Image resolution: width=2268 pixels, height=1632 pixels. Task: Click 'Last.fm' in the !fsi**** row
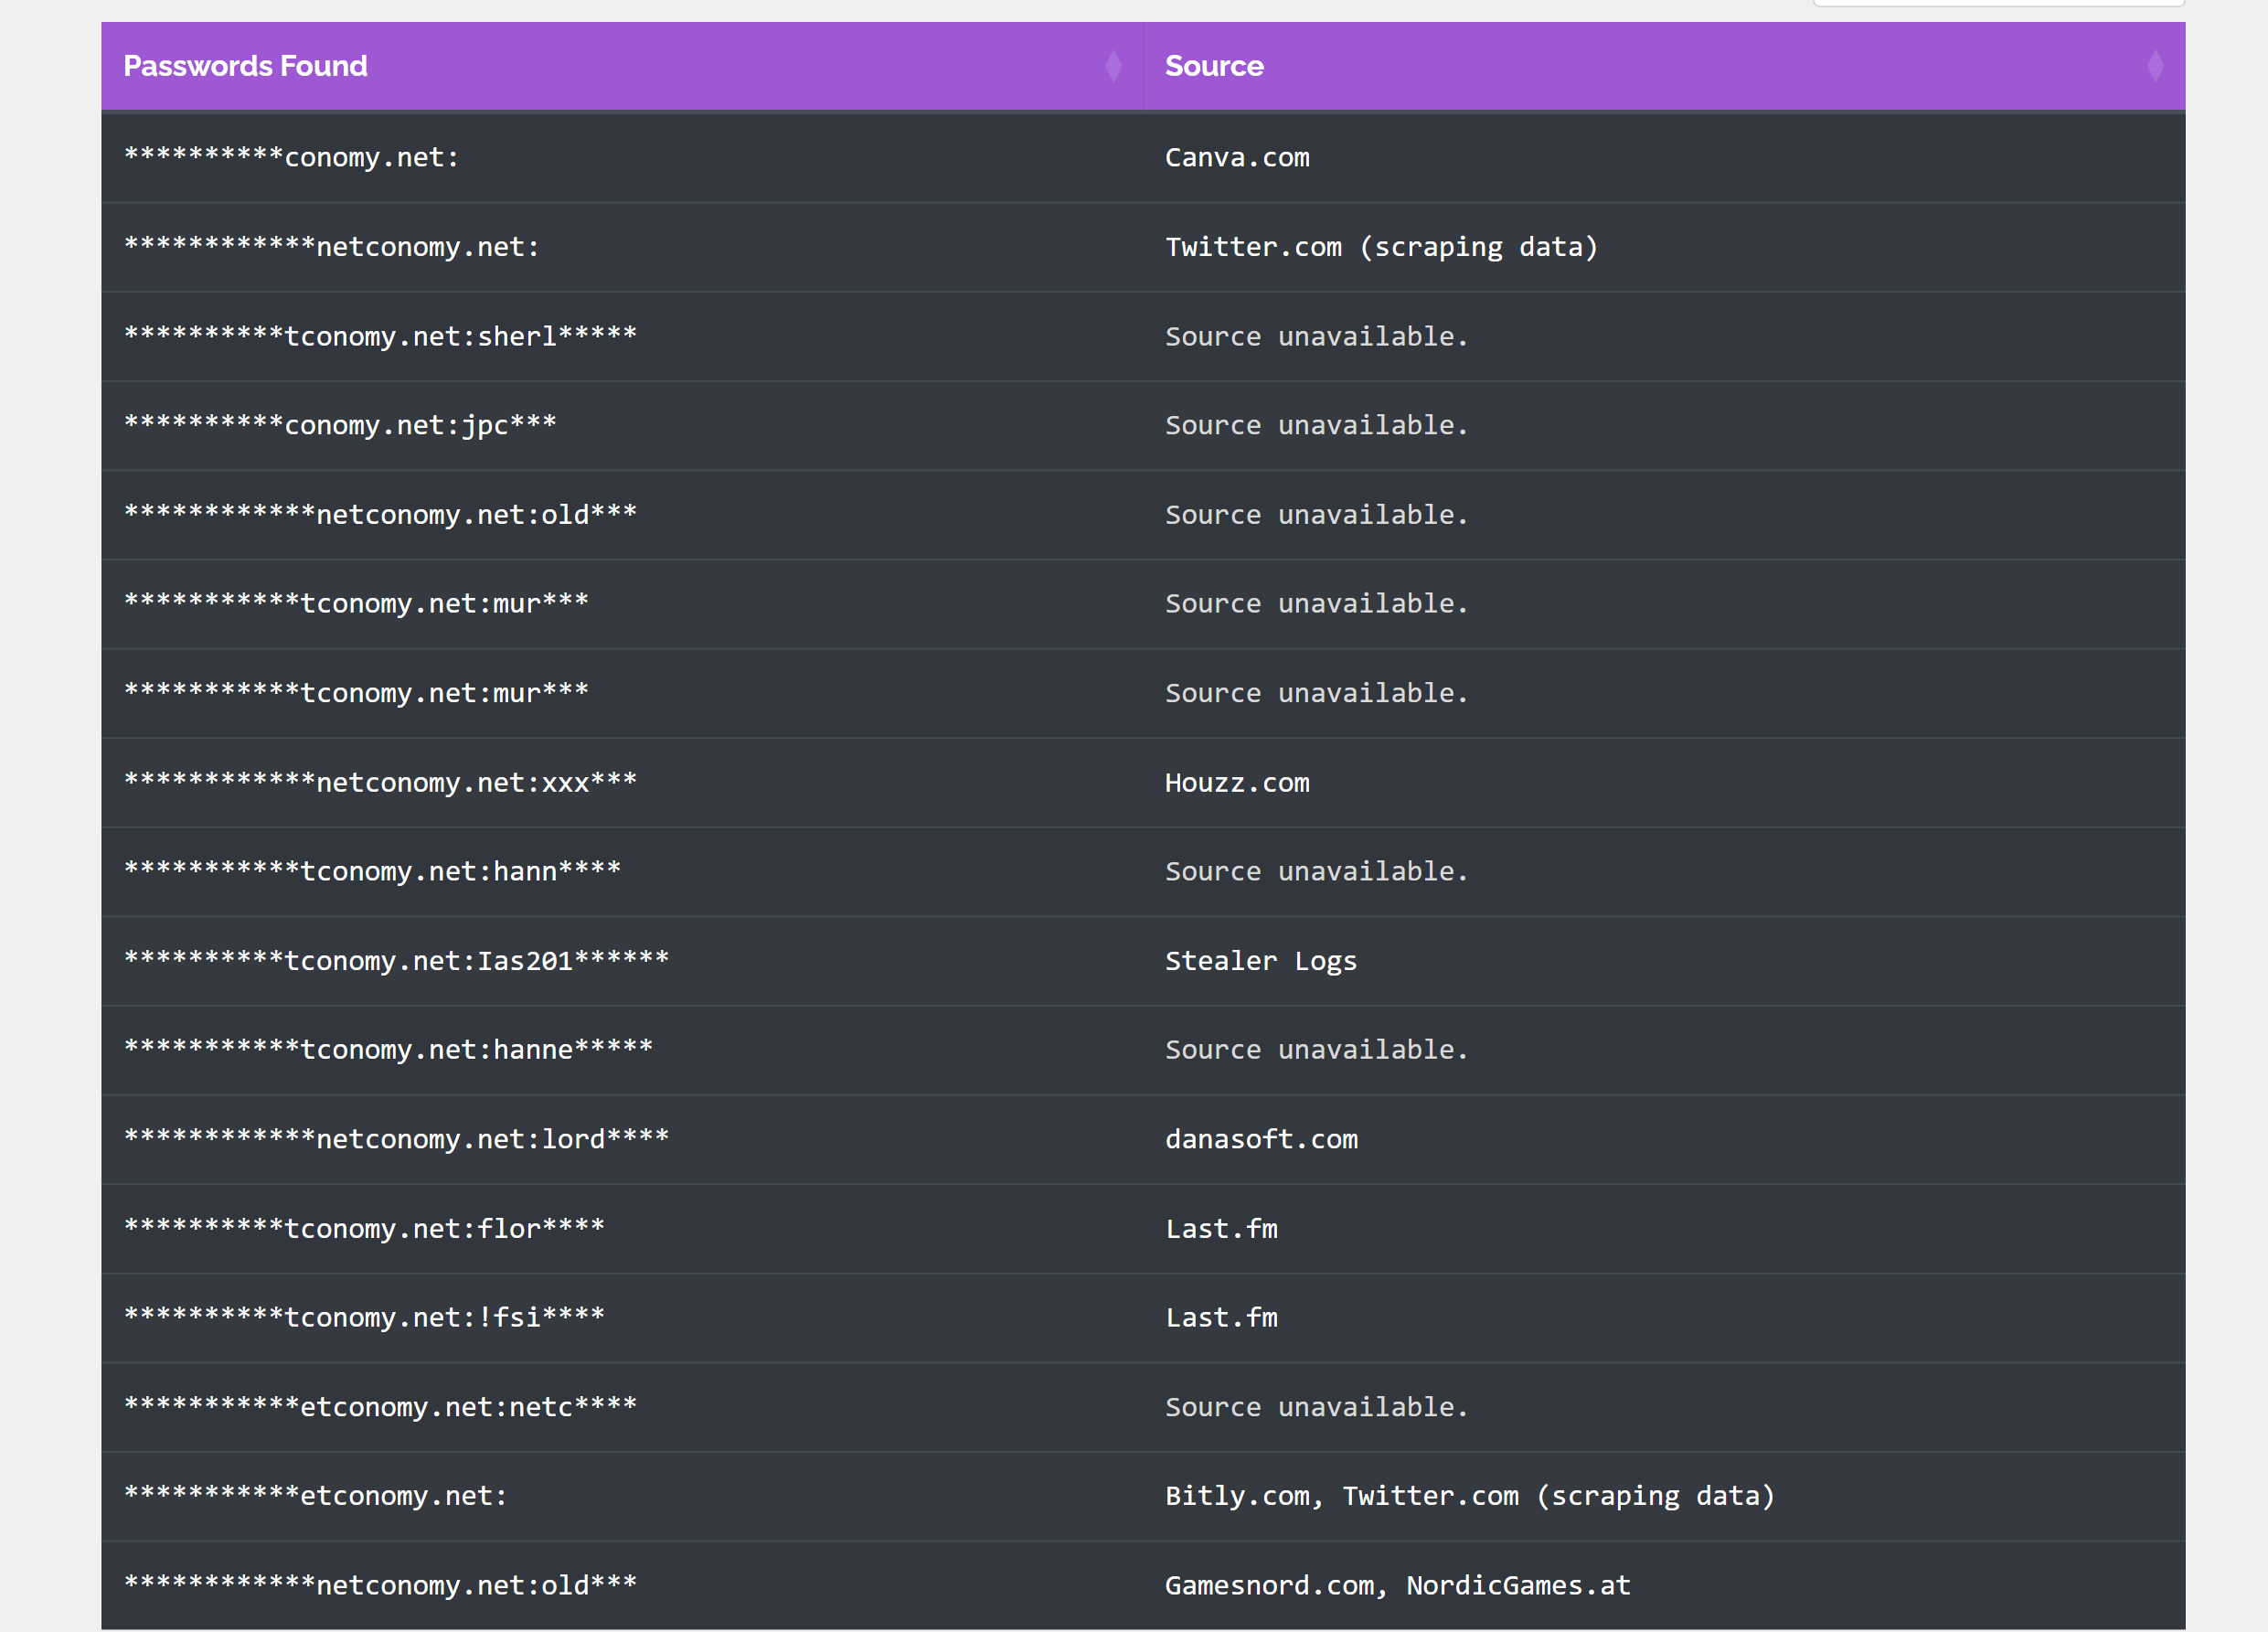(x=1221, y=1318)
